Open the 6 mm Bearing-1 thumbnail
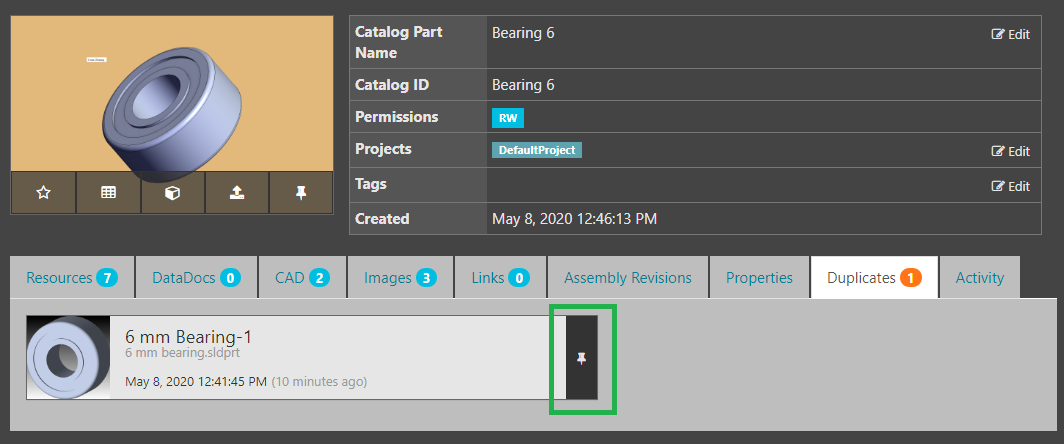Screen dimensions: 1064x444 [68, 357]
